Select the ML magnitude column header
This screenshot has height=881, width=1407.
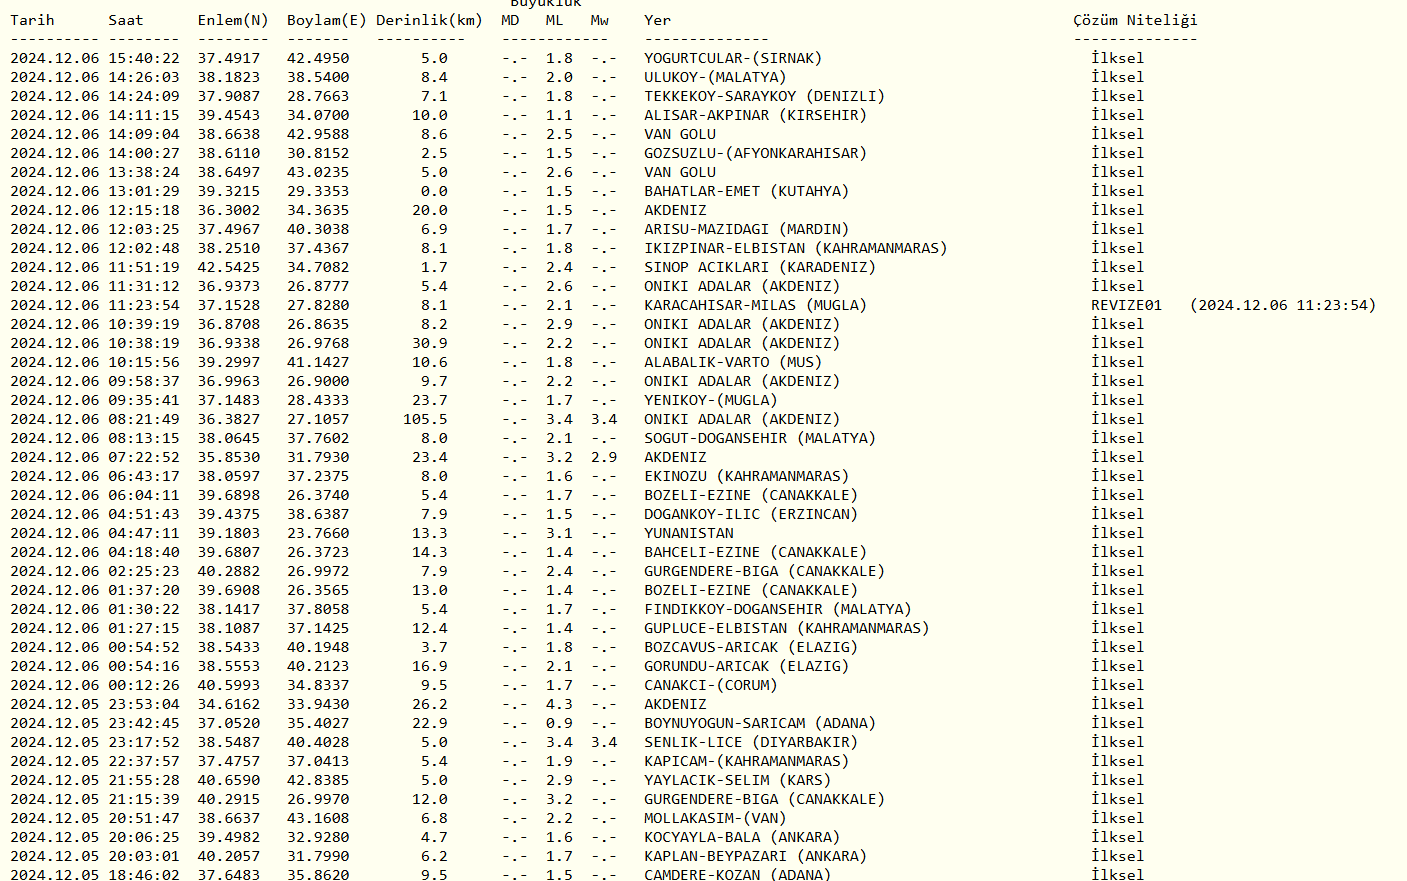554,20
